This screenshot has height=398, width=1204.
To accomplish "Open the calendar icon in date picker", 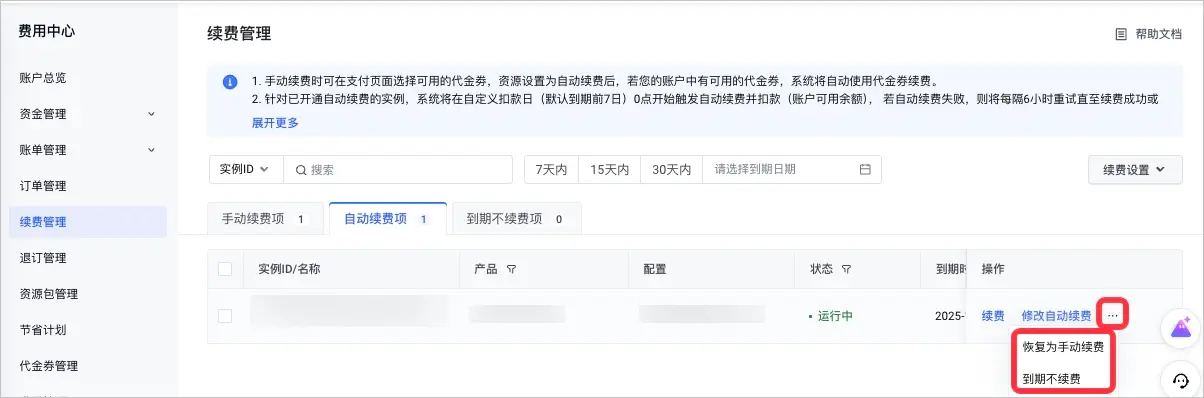I will click(x=865, y=170).
